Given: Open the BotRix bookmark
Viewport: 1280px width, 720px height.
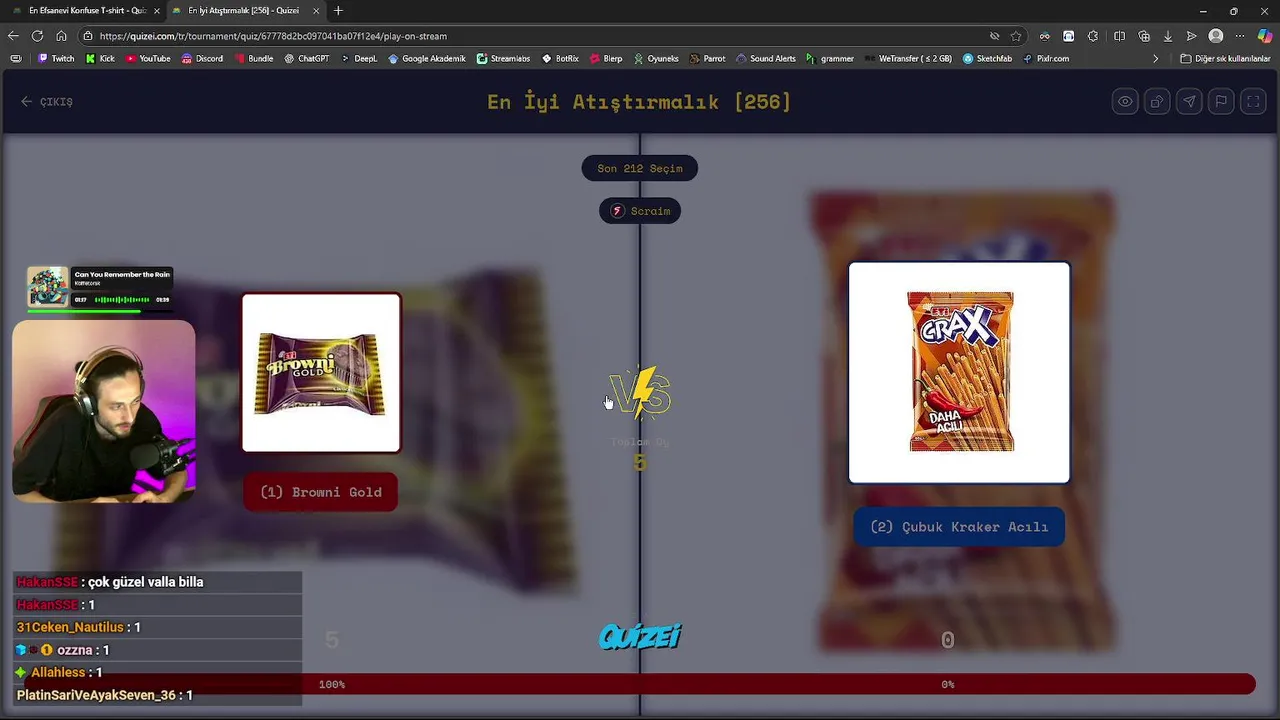Looking at the screenshot, I should click(560, 58).
